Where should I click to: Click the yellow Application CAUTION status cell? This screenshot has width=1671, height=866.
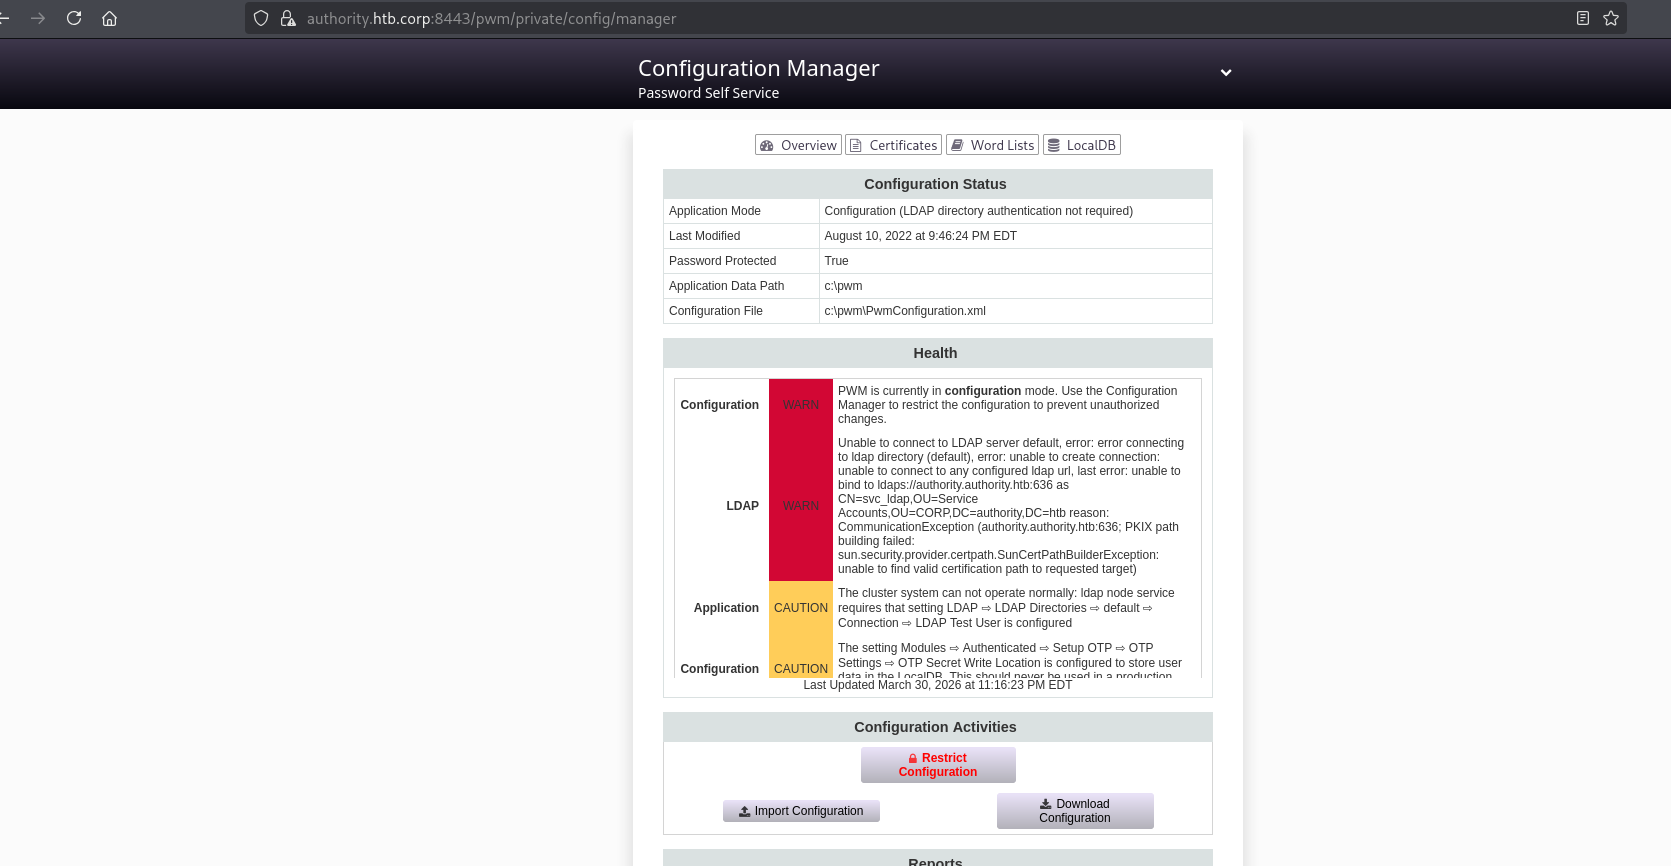800,608
